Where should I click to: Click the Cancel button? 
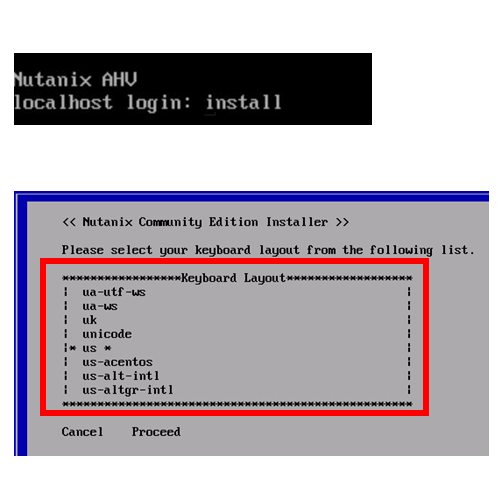coord(82,432)
